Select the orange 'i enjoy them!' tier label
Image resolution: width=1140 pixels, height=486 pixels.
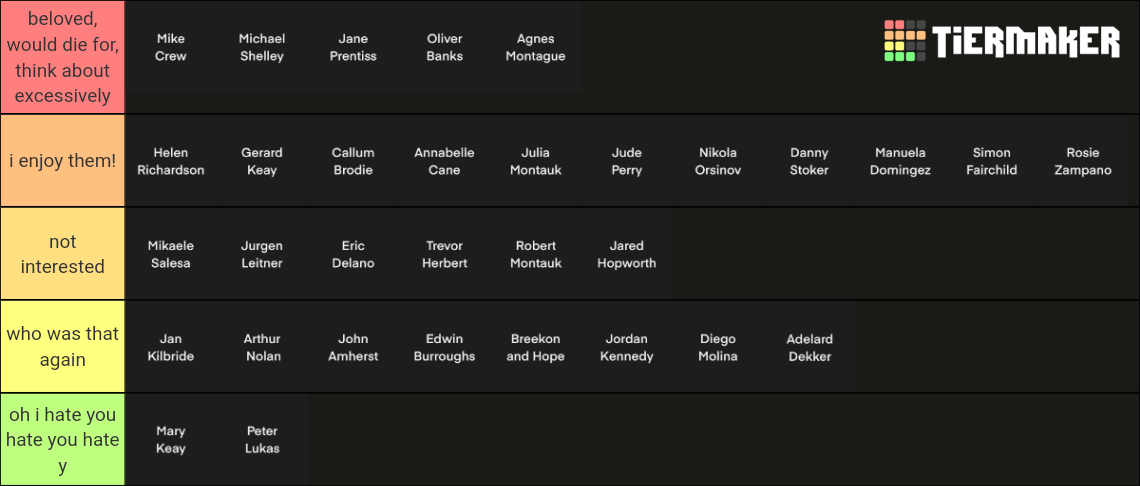tap(62, 160)
